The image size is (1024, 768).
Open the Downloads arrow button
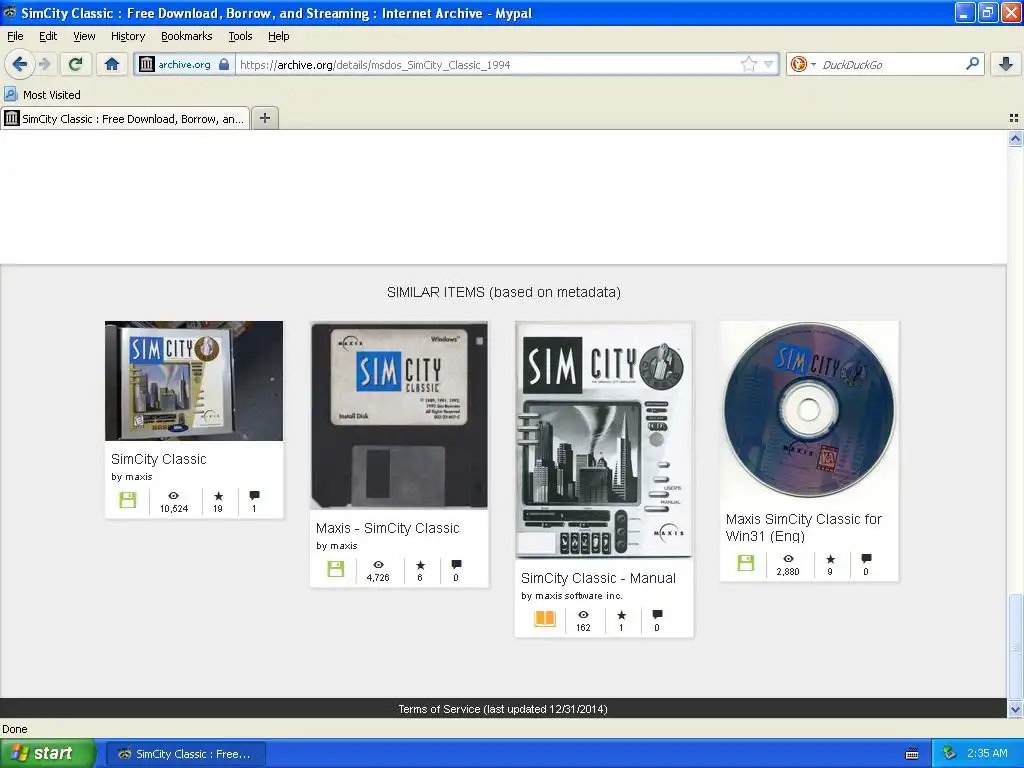click(x=1006, y=64)
